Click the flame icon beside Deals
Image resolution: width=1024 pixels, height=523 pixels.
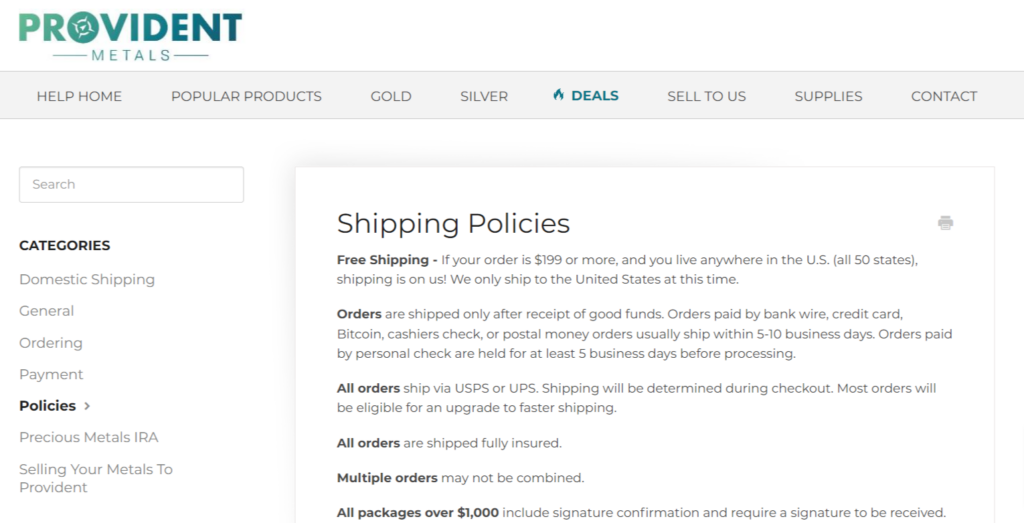click(x=558, y=95)
